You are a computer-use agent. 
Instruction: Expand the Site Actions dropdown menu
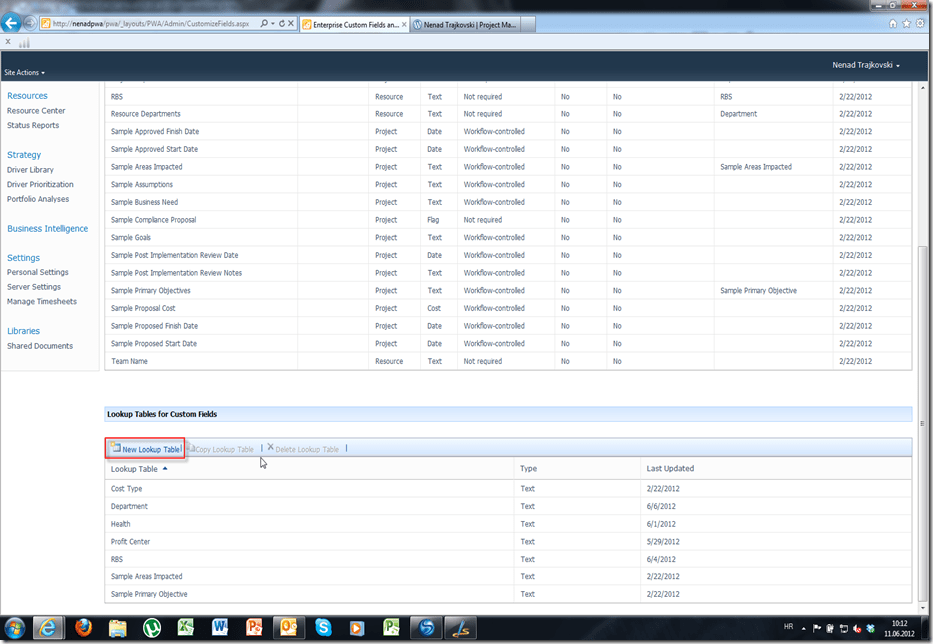pos(24,73)
